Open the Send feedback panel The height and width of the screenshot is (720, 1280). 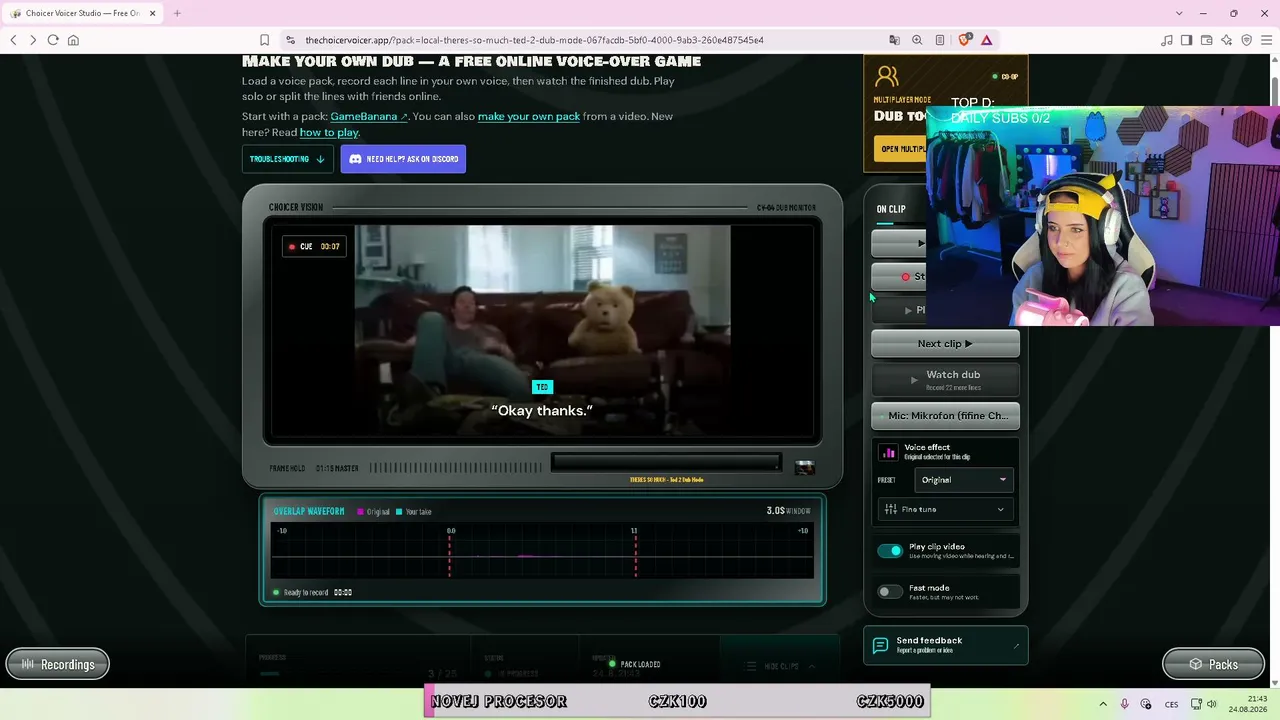946,645
